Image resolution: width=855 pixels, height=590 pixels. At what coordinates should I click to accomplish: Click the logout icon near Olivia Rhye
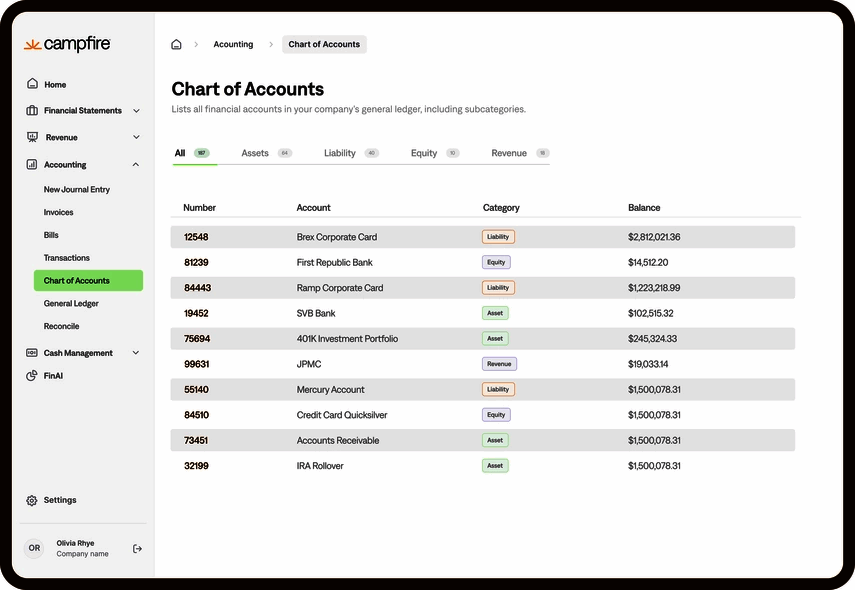137,548
